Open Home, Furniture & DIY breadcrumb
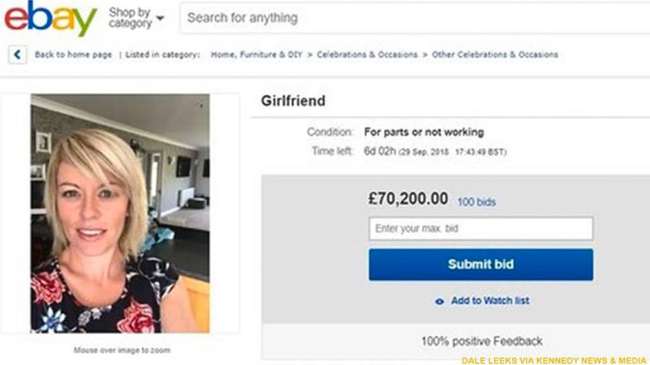The width and height of the screenshot is (650, 365). pyautogui.click(x=257, y=55)
